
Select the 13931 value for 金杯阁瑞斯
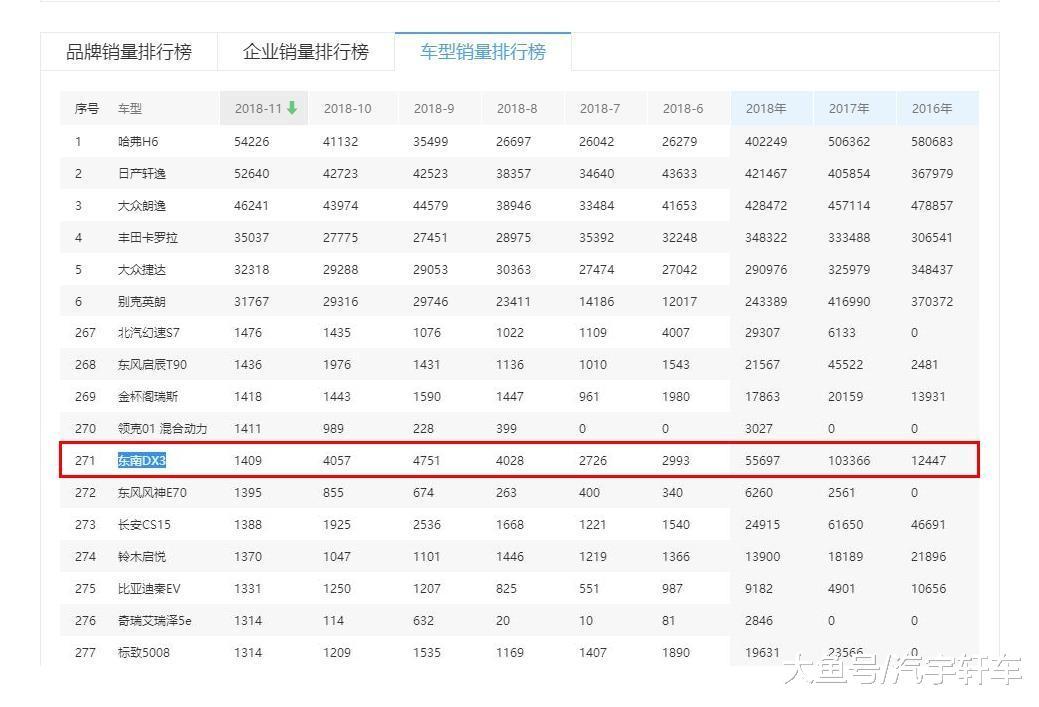928,397
